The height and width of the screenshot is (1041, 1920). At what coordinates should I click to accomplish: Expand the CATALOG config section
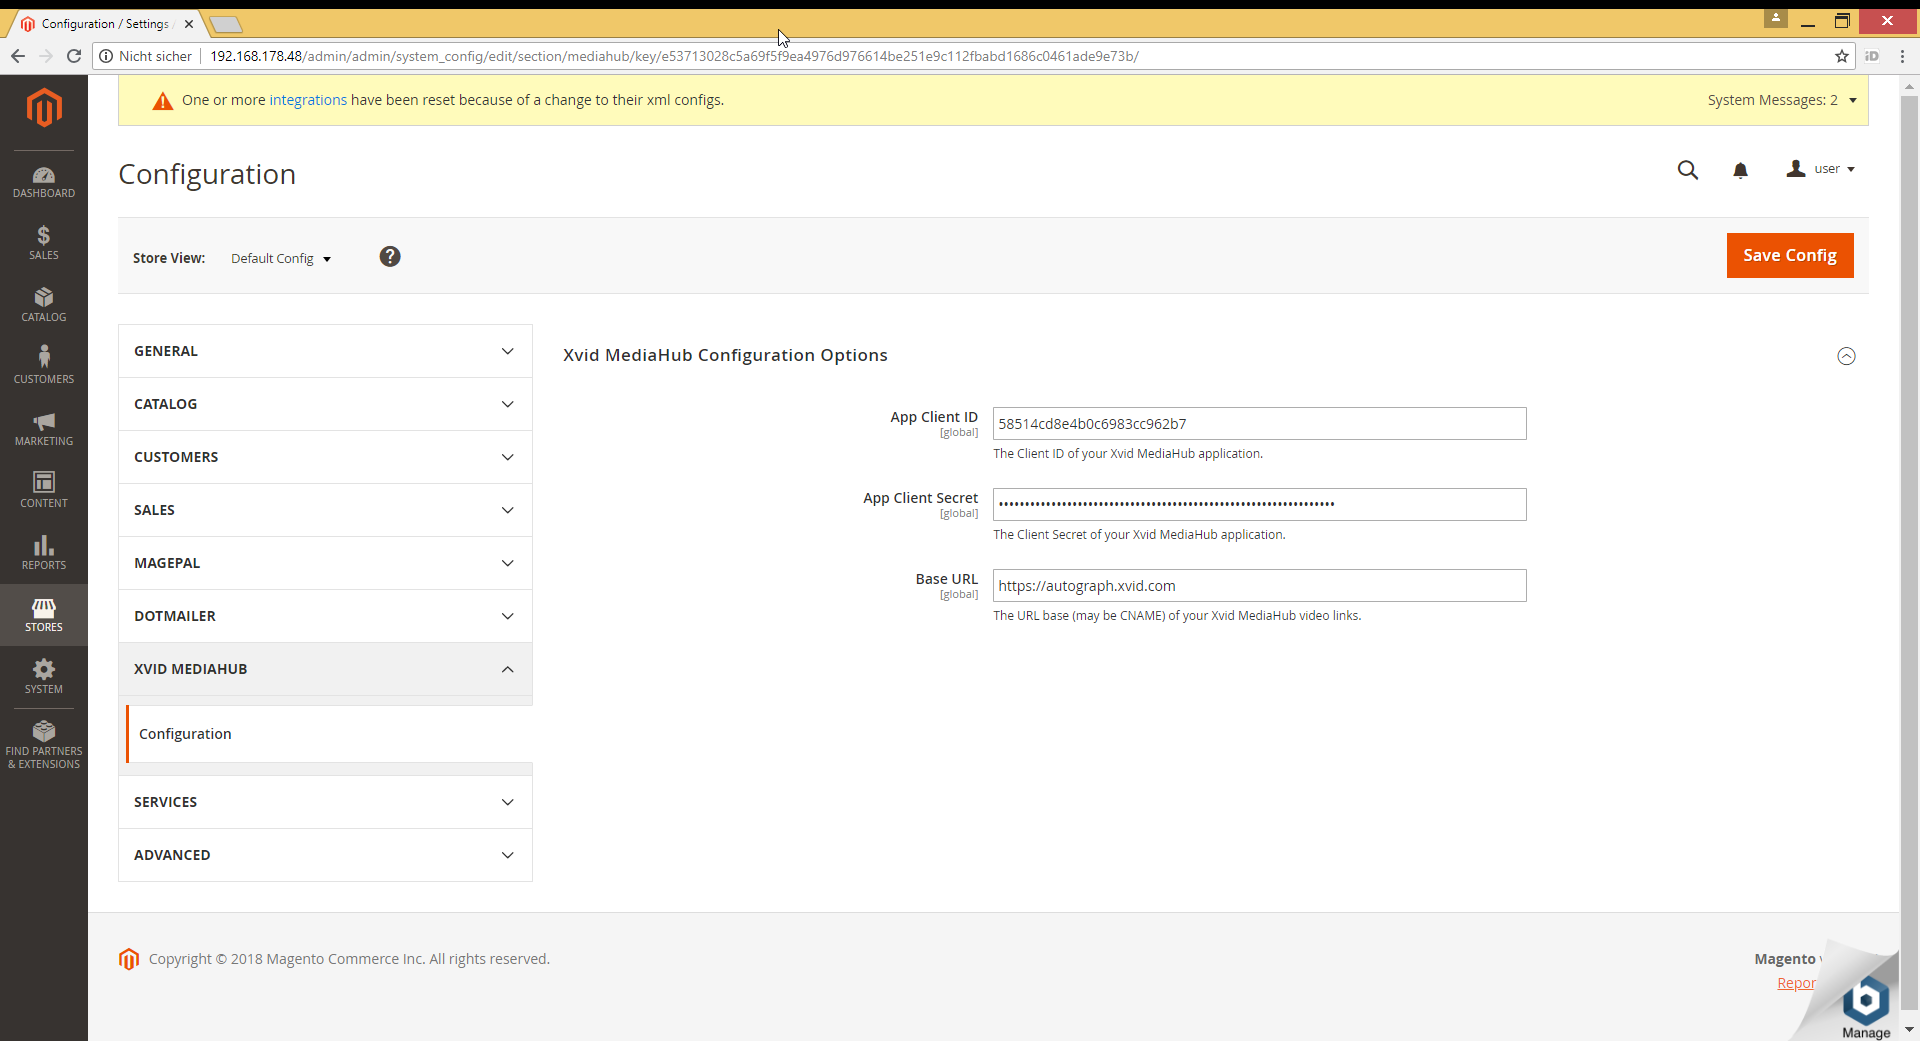click(x=325, y=404)
